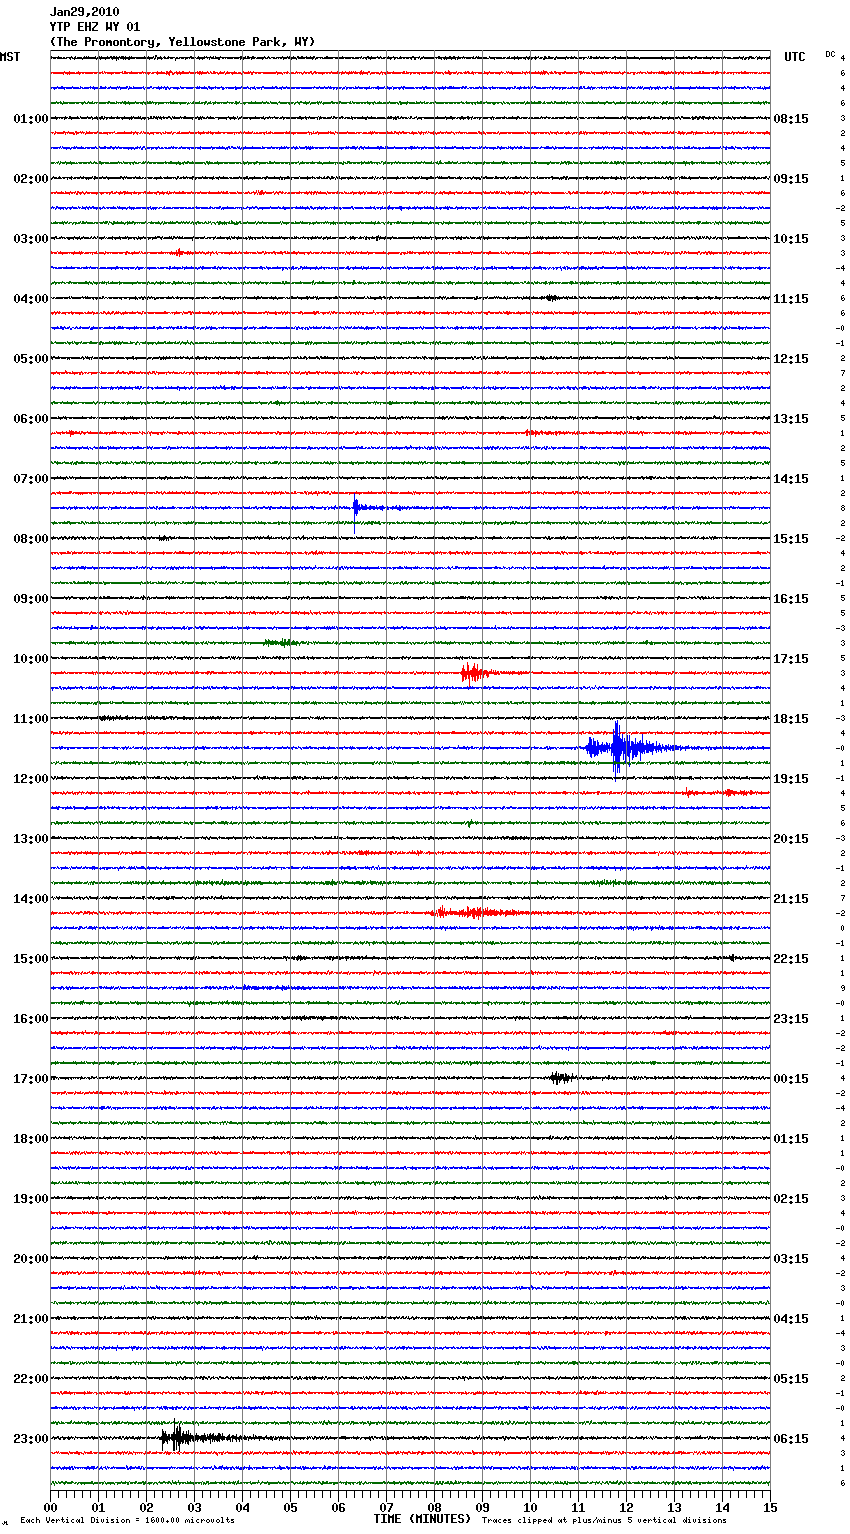Click the 00:15 UTC time label

tap(791, 1079)
